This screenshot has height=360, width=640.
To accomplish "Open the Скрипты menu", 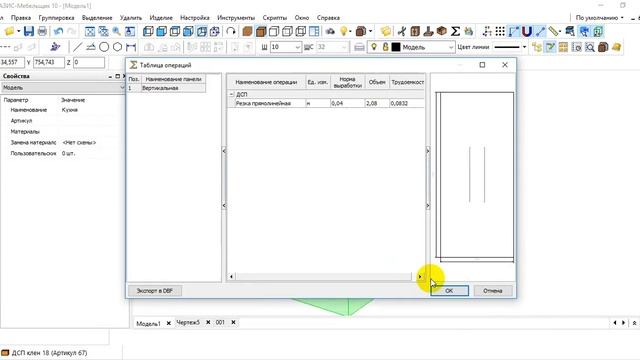I will pyautogui.click(x=275, y=18).
